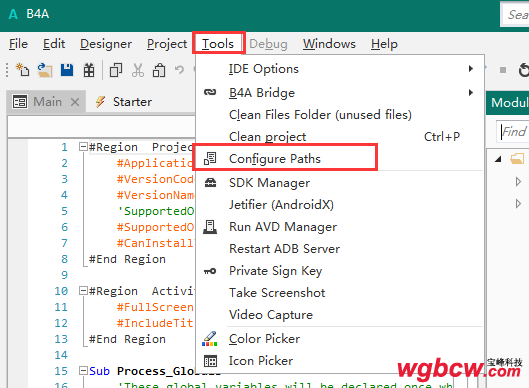Choose Clean Files Folder (unused files)

pos(340,115)
